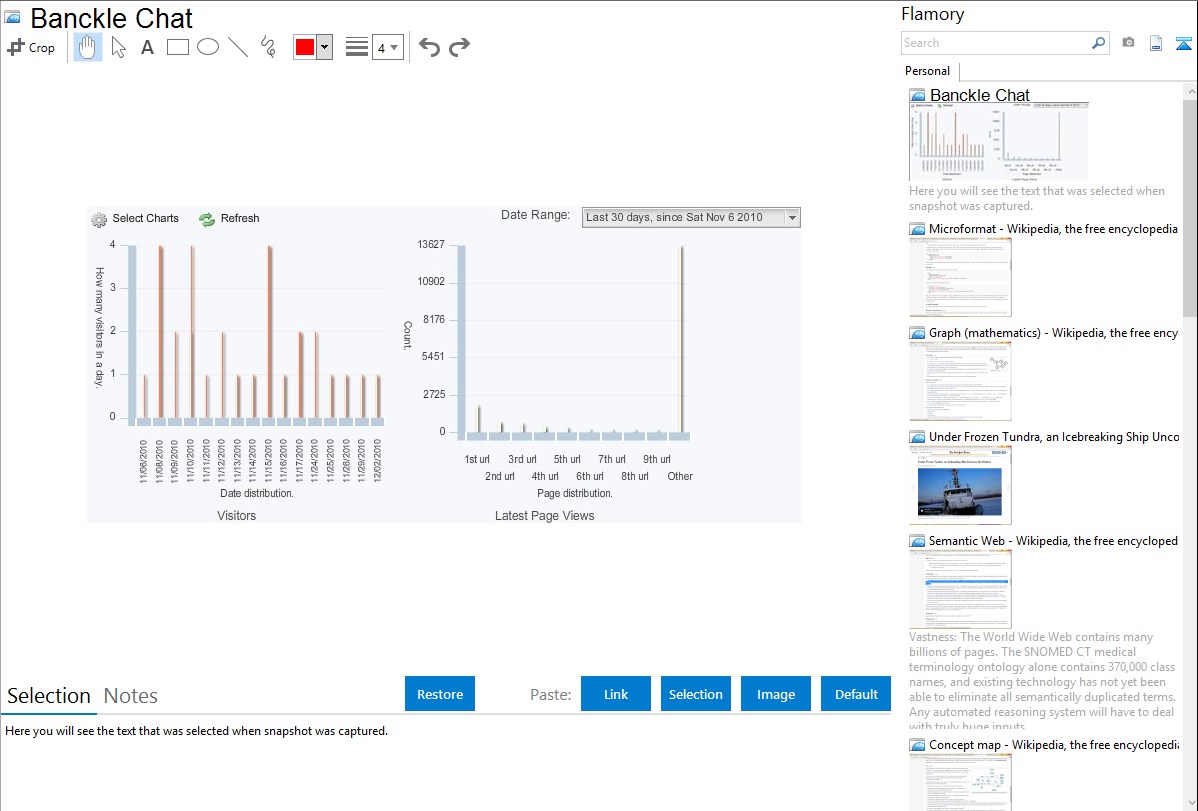Select the rectangle drawing tool
Image resolution: width=1198 pixels, height=811 pixels.
click(x=177, y=47)
